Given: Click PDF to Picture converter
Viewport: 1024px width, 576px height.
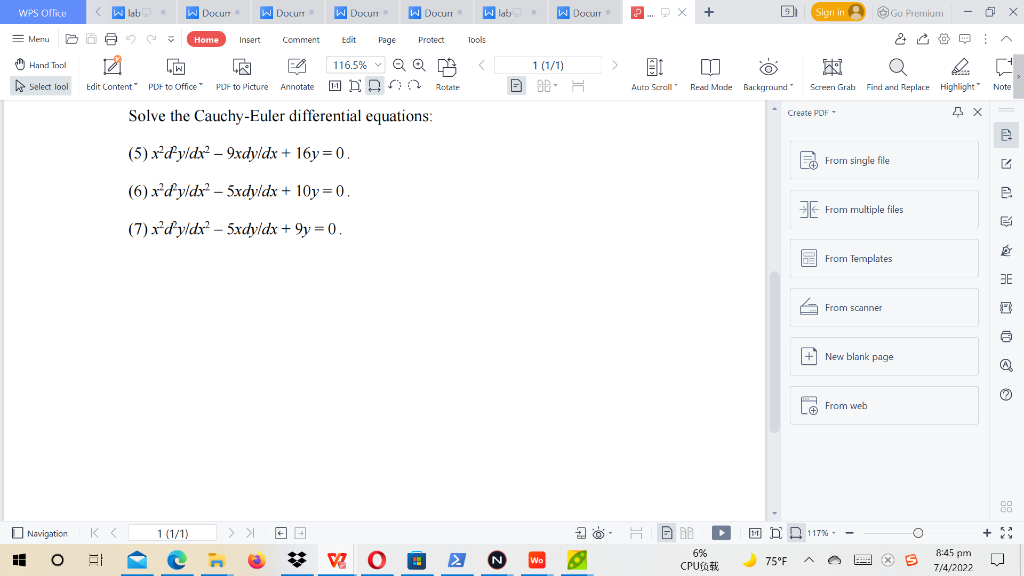Looking at the screenshot, I should 242,72.
